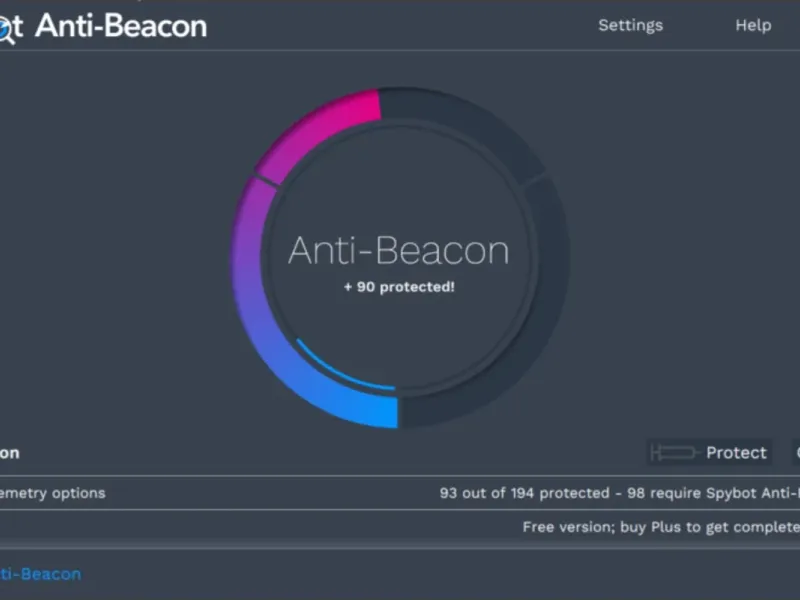Open the blue Anti-Beacon link at bottom
This screenshot has width=800, height=600.
[x=40, y=574]
